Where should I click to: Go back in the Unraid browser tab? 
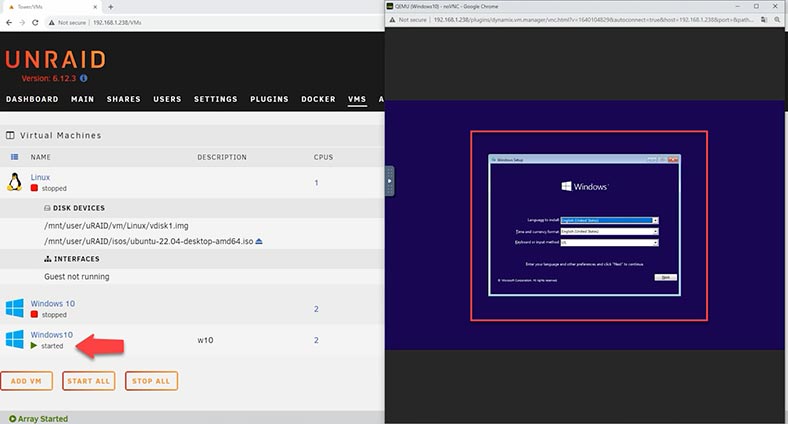point(9,22)
